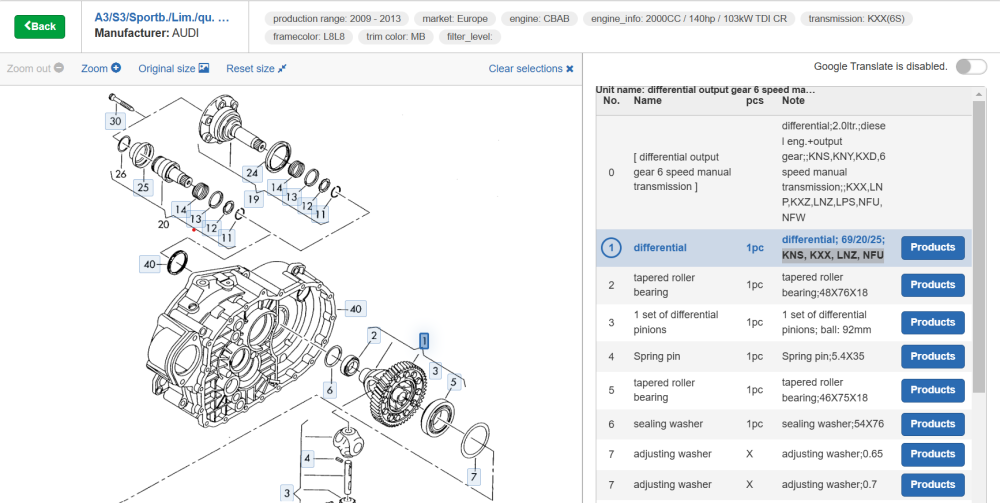The image size is (1000, 503).
Task: Click callout 40 beside the gearbox housing
Action: pyautogui.click(x=355, y=309)
